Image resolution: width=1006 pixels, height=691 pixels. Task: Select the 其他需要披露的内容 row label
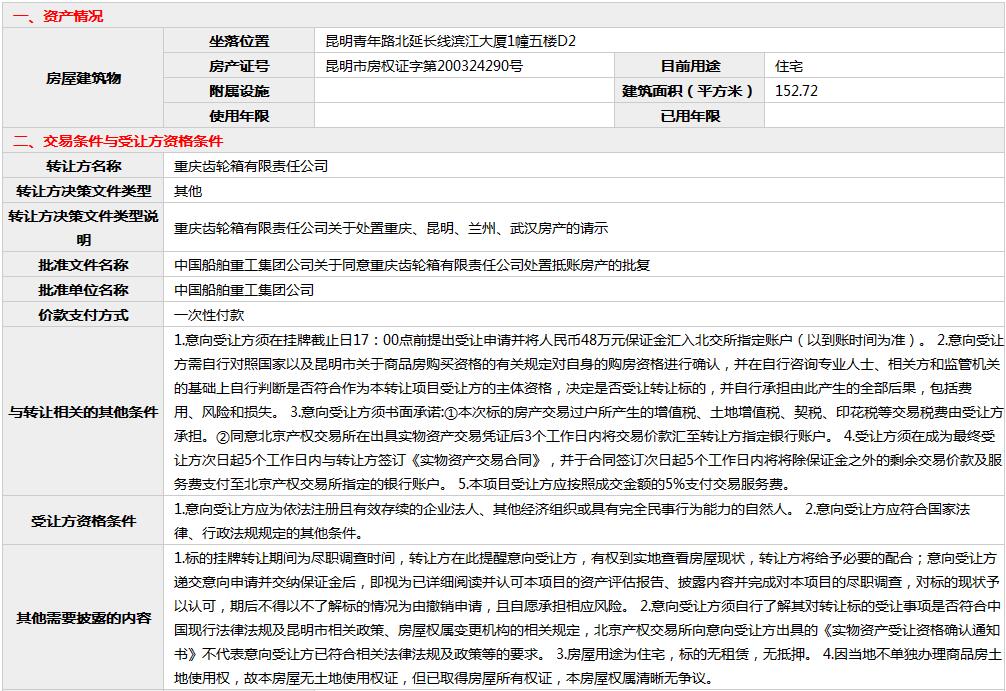pos(83,617)
